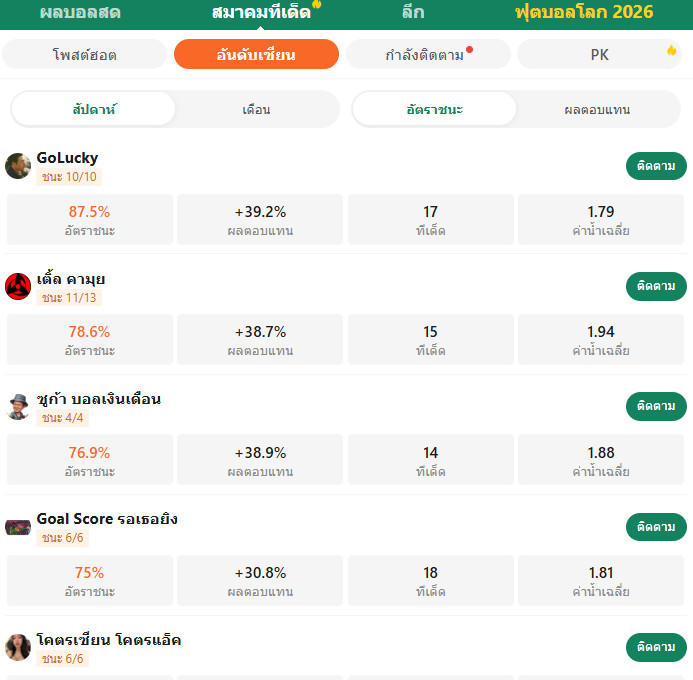Screen dimensions: 693x680
Task: Open the ผลบอลสด tab
Action: coord(80,12)
